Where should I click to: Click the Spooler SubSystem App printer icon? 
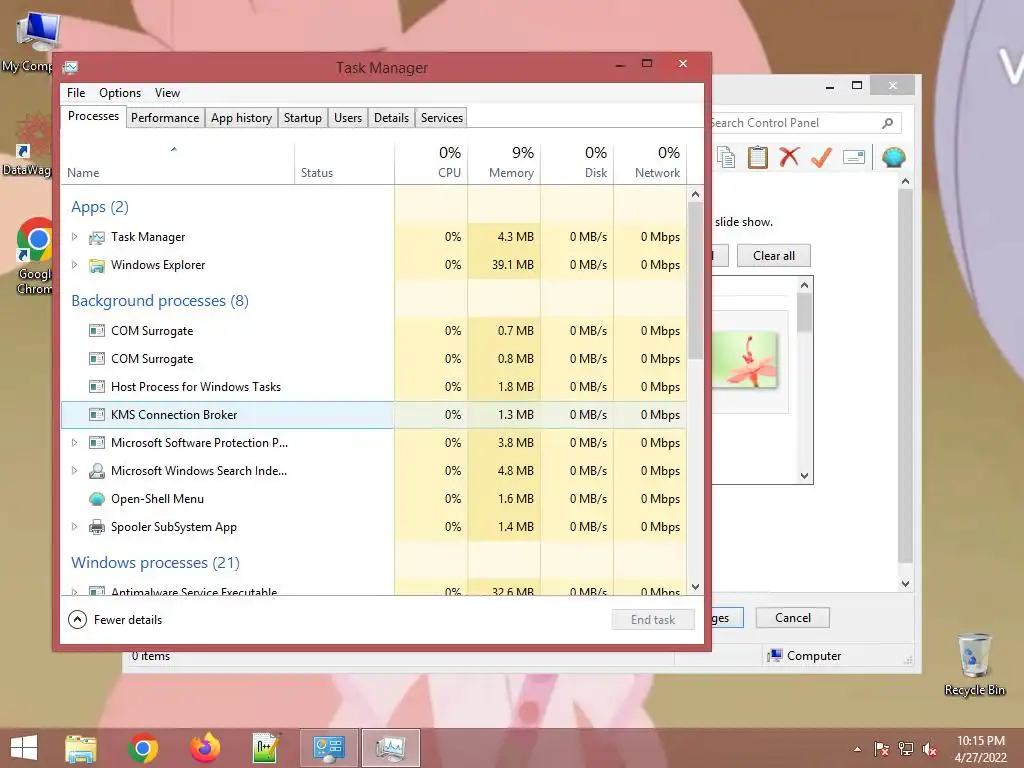coord(97,527)
